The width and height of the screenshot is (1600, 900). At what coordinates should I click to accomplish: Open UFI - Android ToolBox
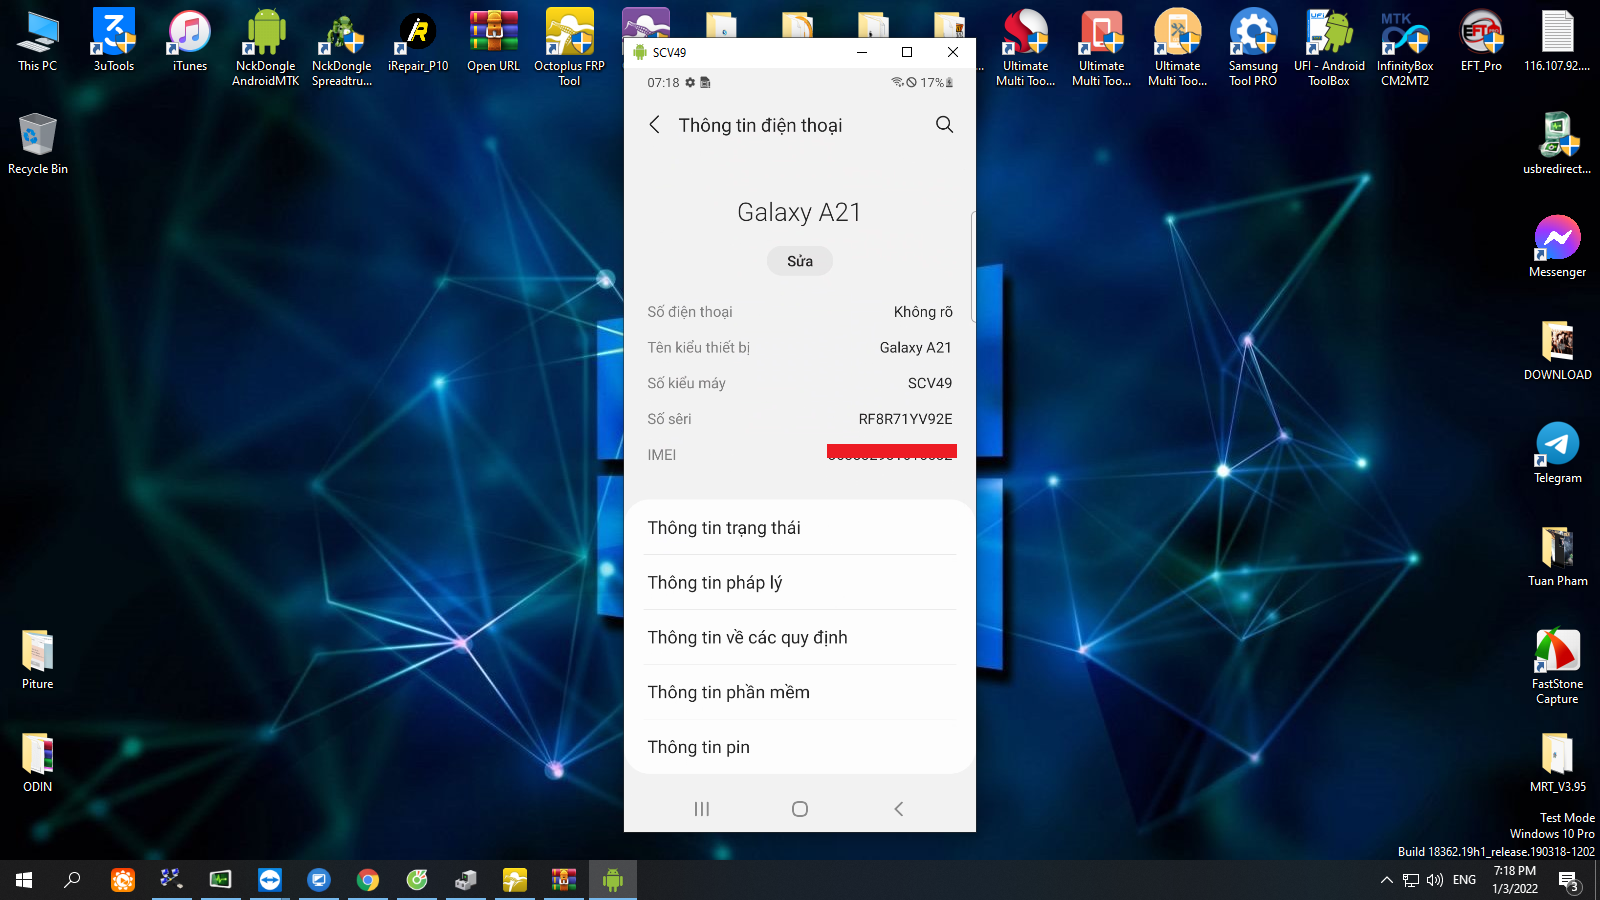[x=1329, y=47]
